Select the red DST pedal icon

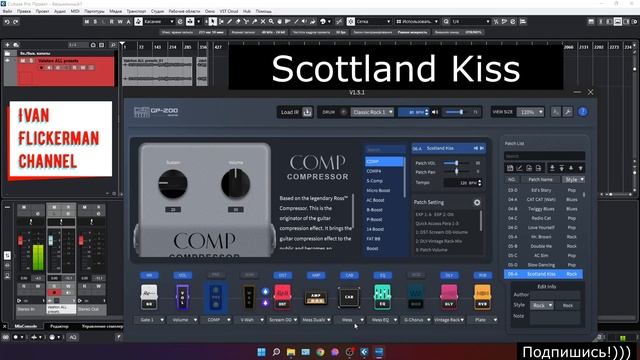coord(282,297)
